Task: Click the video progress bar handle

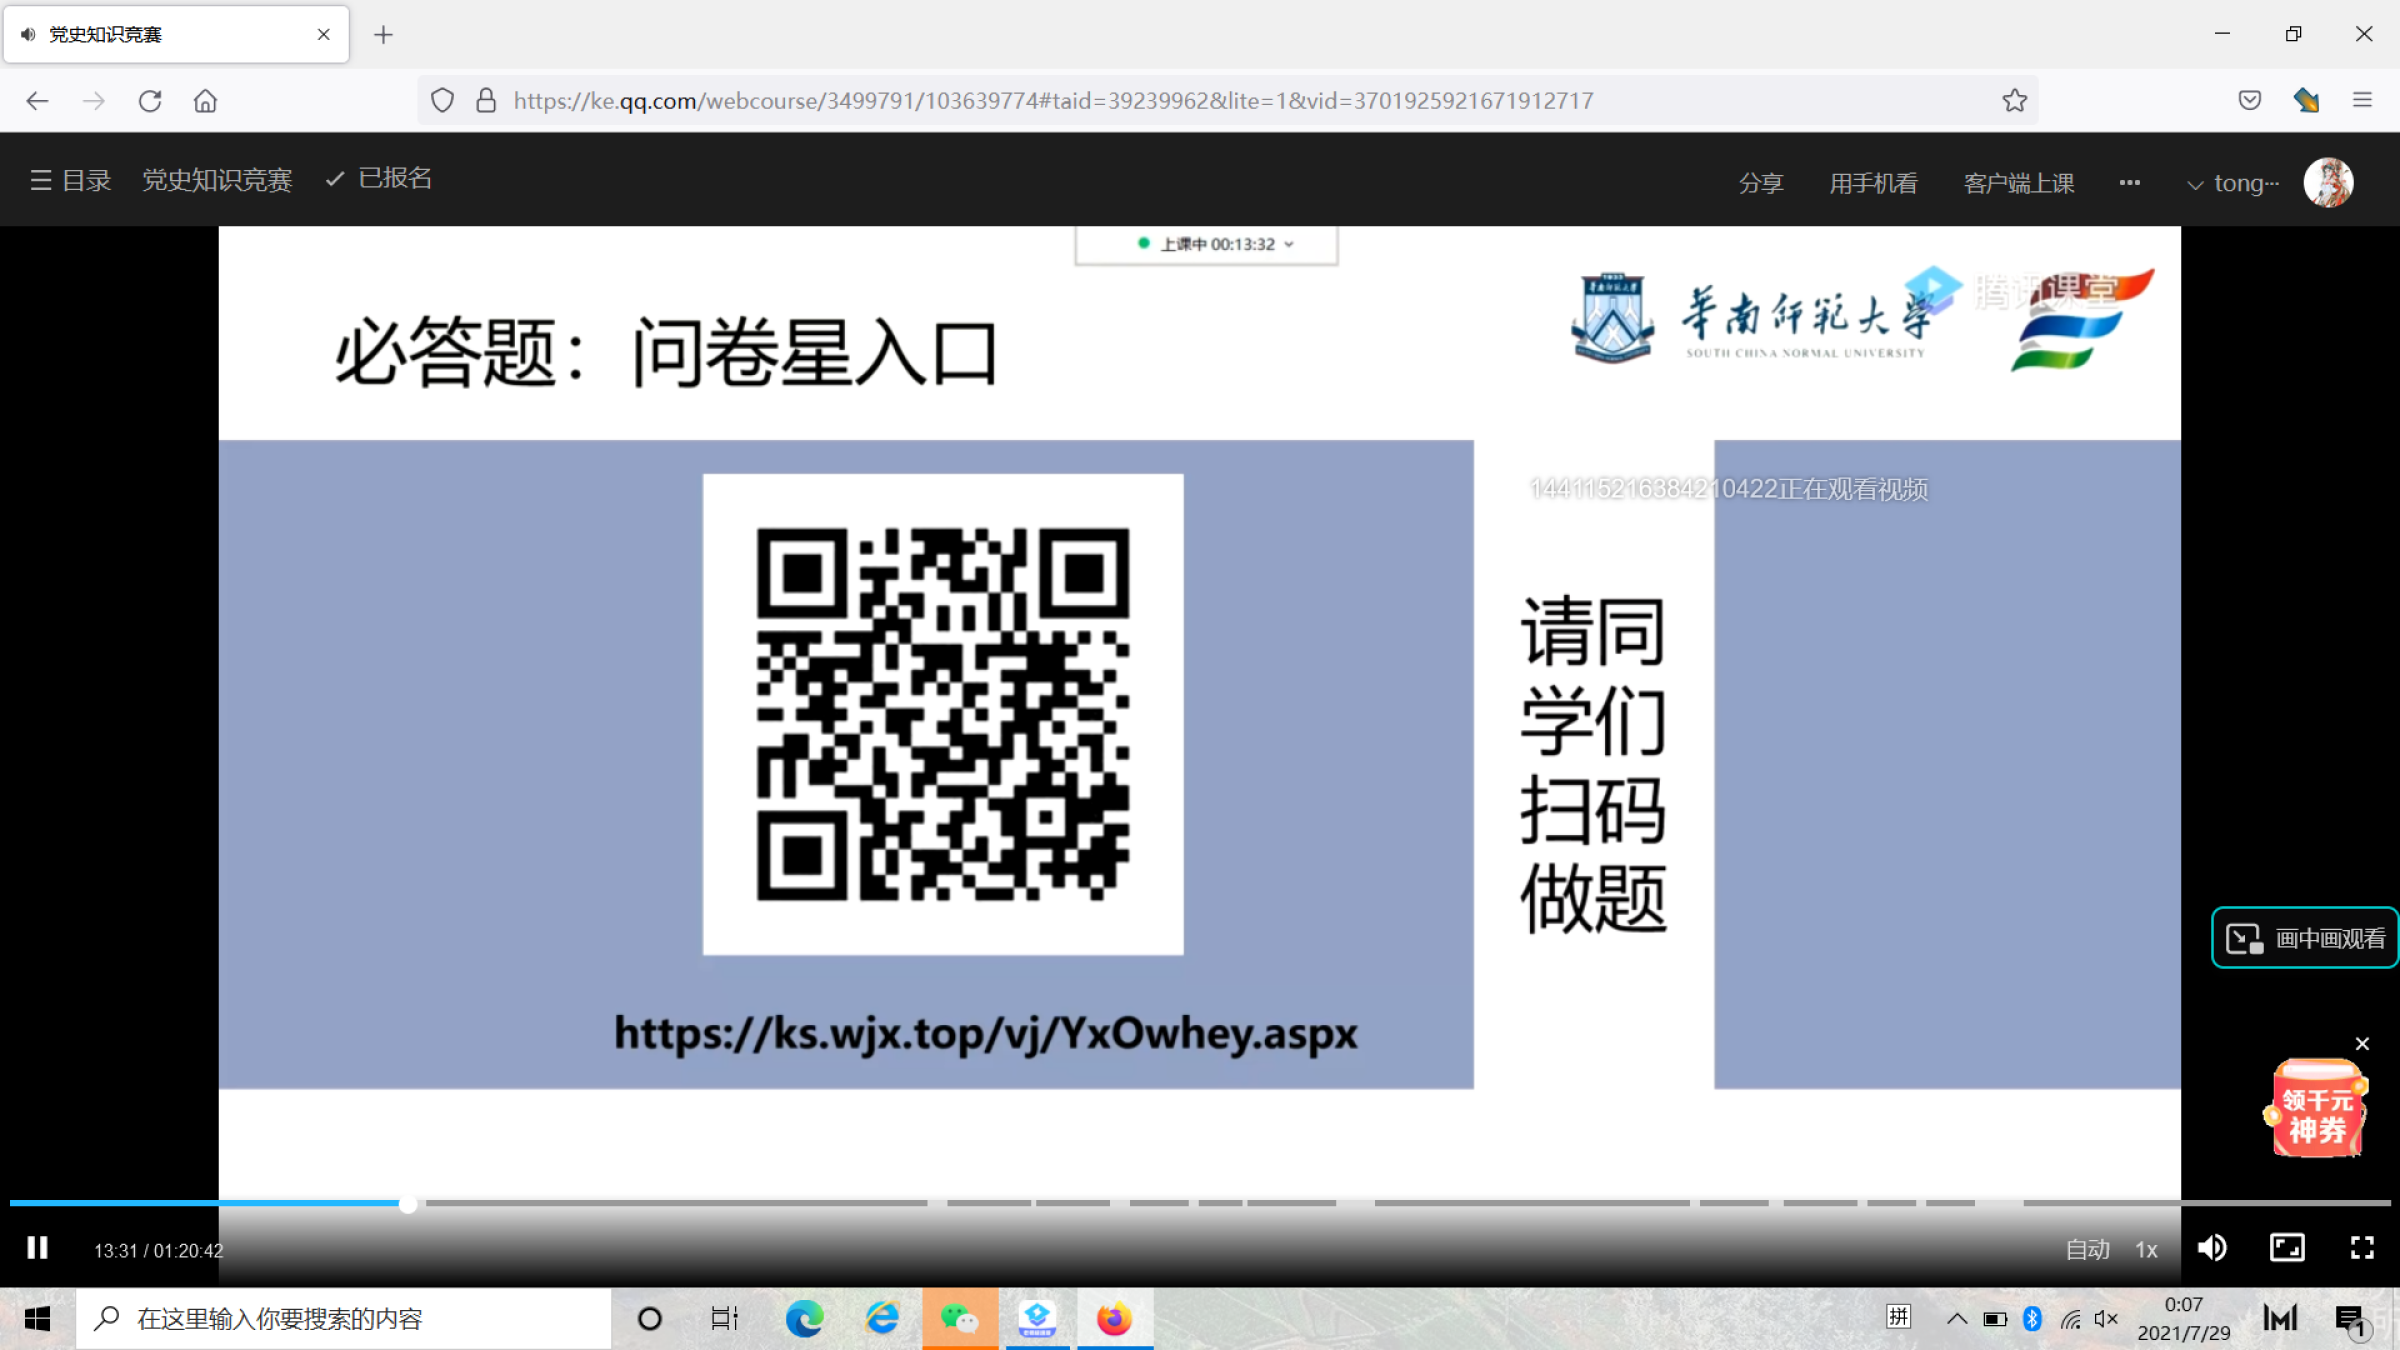Action: [x=408, y=1204]
